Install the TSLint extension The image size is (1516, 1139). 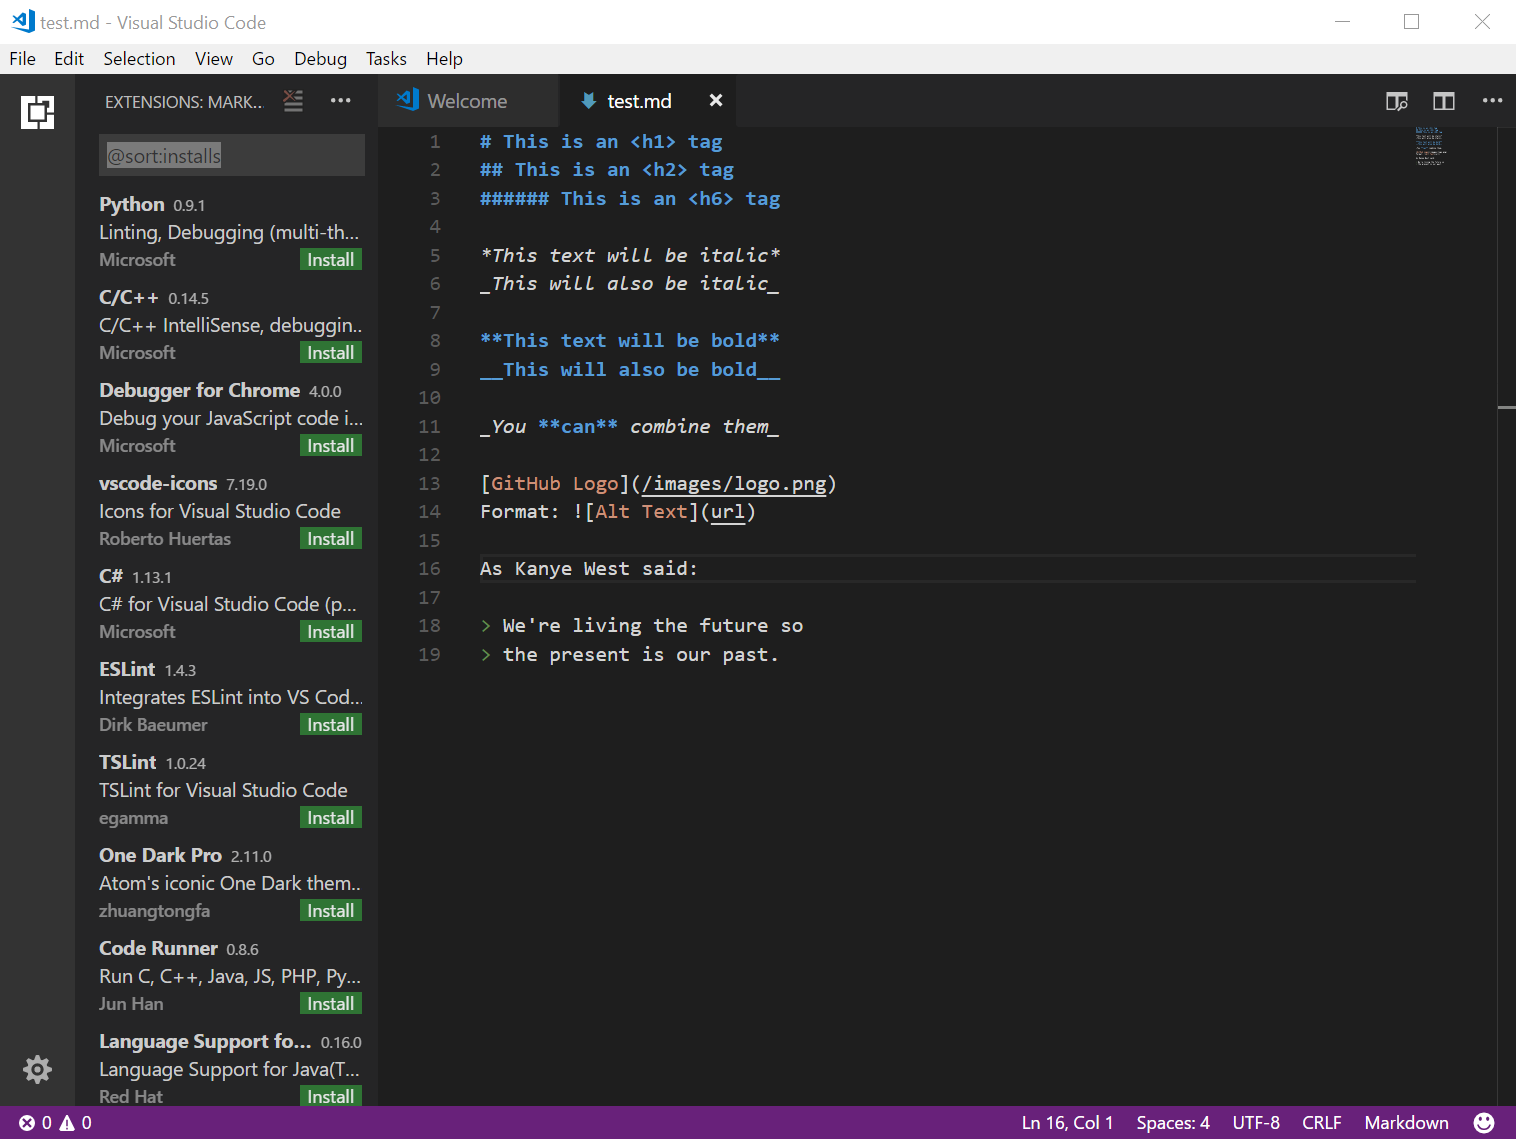click(x=330, y=818)
